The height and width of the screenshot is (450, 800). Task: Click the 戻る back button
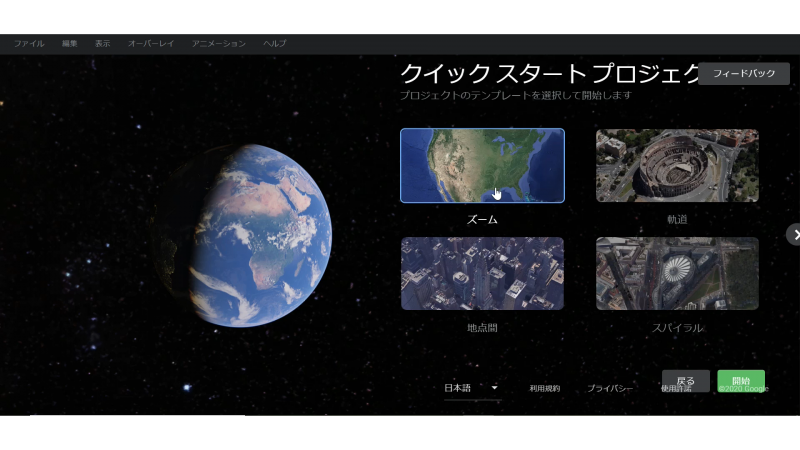(685, 381)
